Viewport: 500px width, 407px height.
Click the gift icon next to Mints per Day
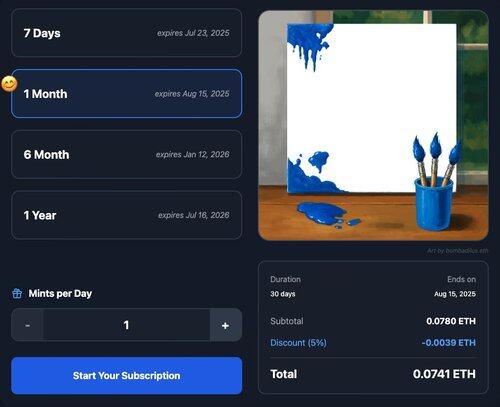coord(17,293)
